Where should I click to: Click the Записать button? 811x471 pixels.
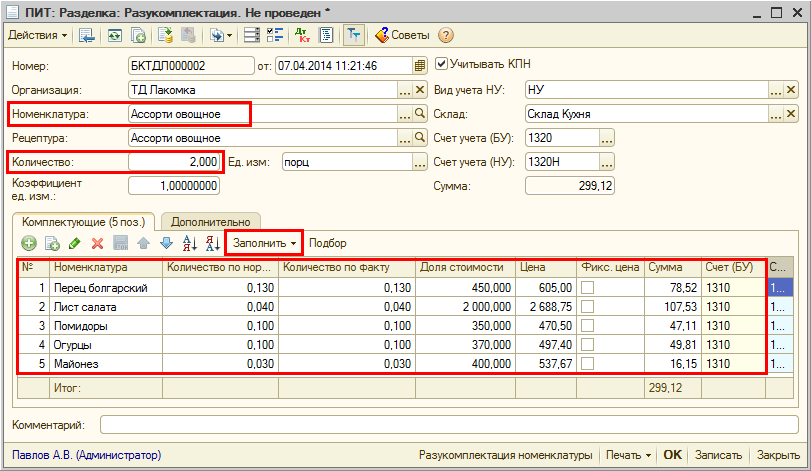(717, 455)
